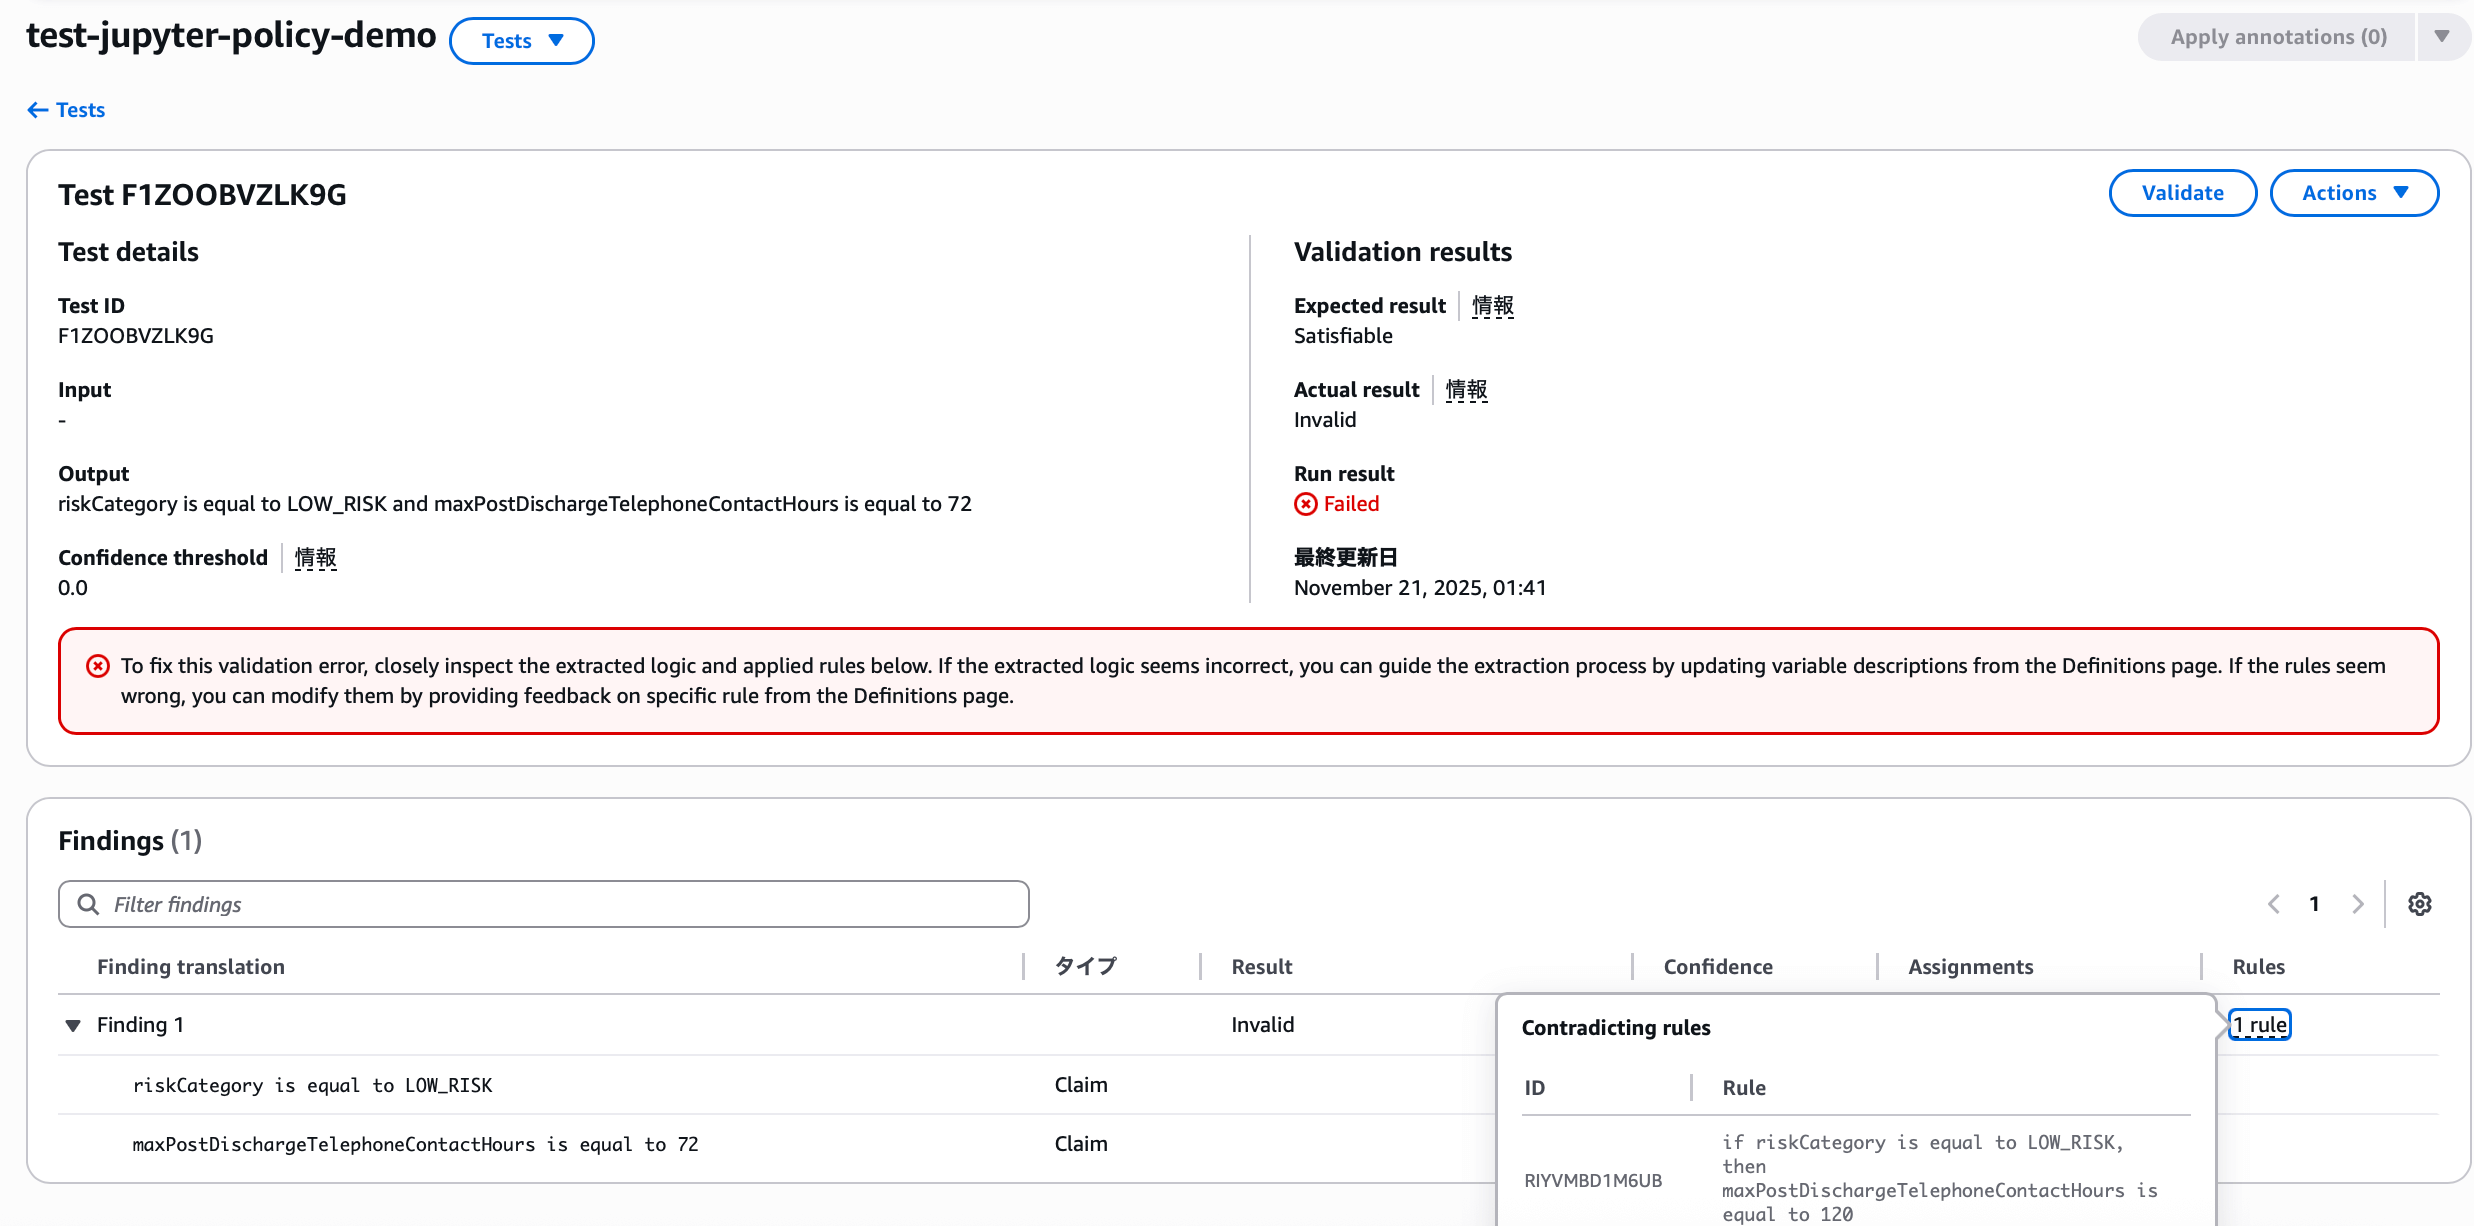Go to next findings page arrow
The height and width of the screenshot is (1226, 2474).
pyautogui.click(x=2358, y=904)
